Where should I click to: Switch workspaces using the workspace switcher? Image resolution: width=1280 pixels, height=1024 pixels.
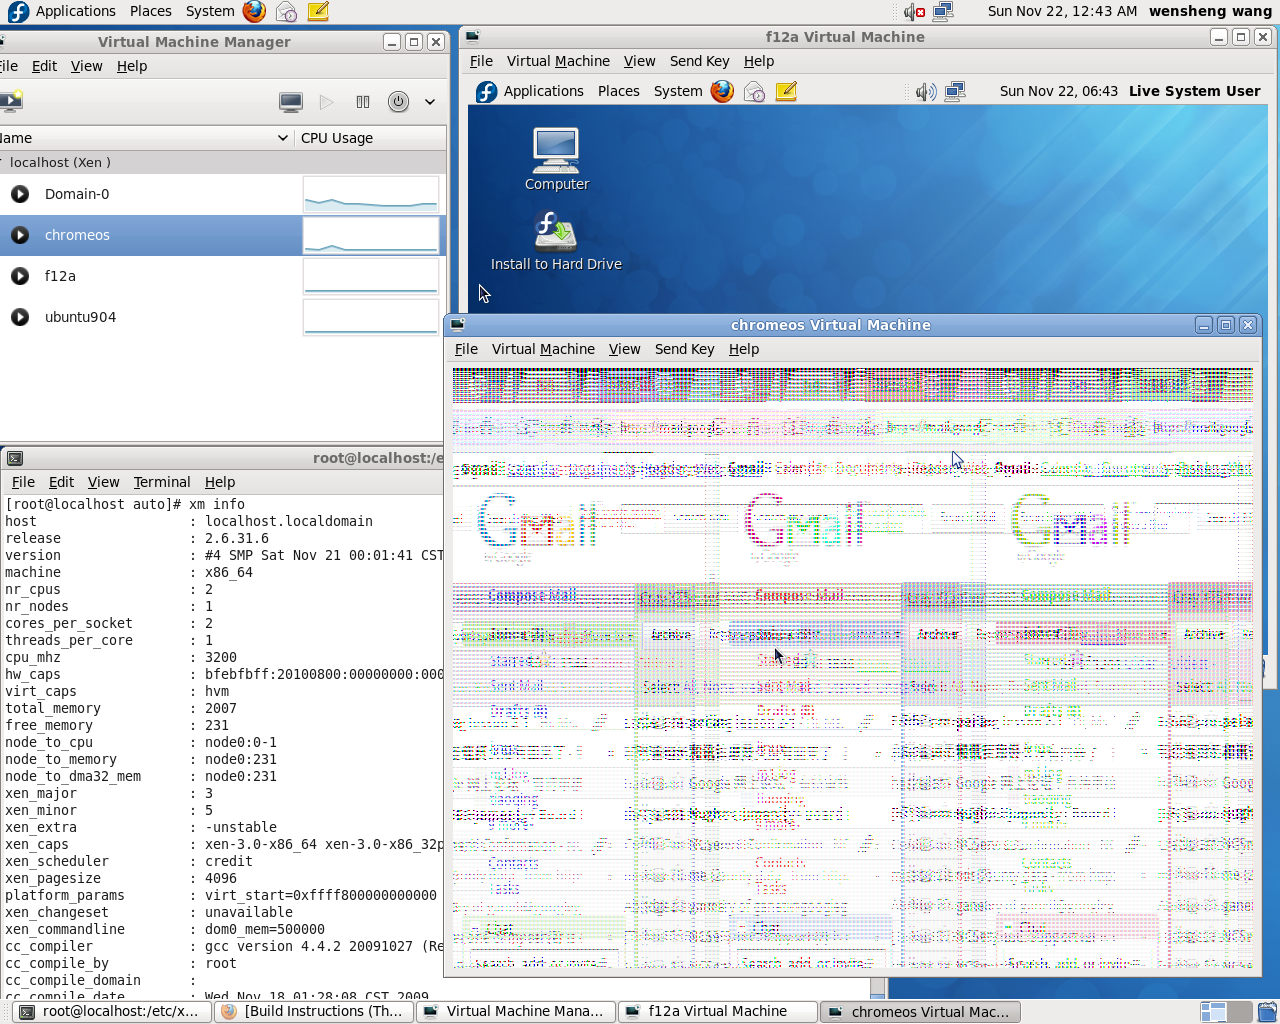tap(1225, 1012)
